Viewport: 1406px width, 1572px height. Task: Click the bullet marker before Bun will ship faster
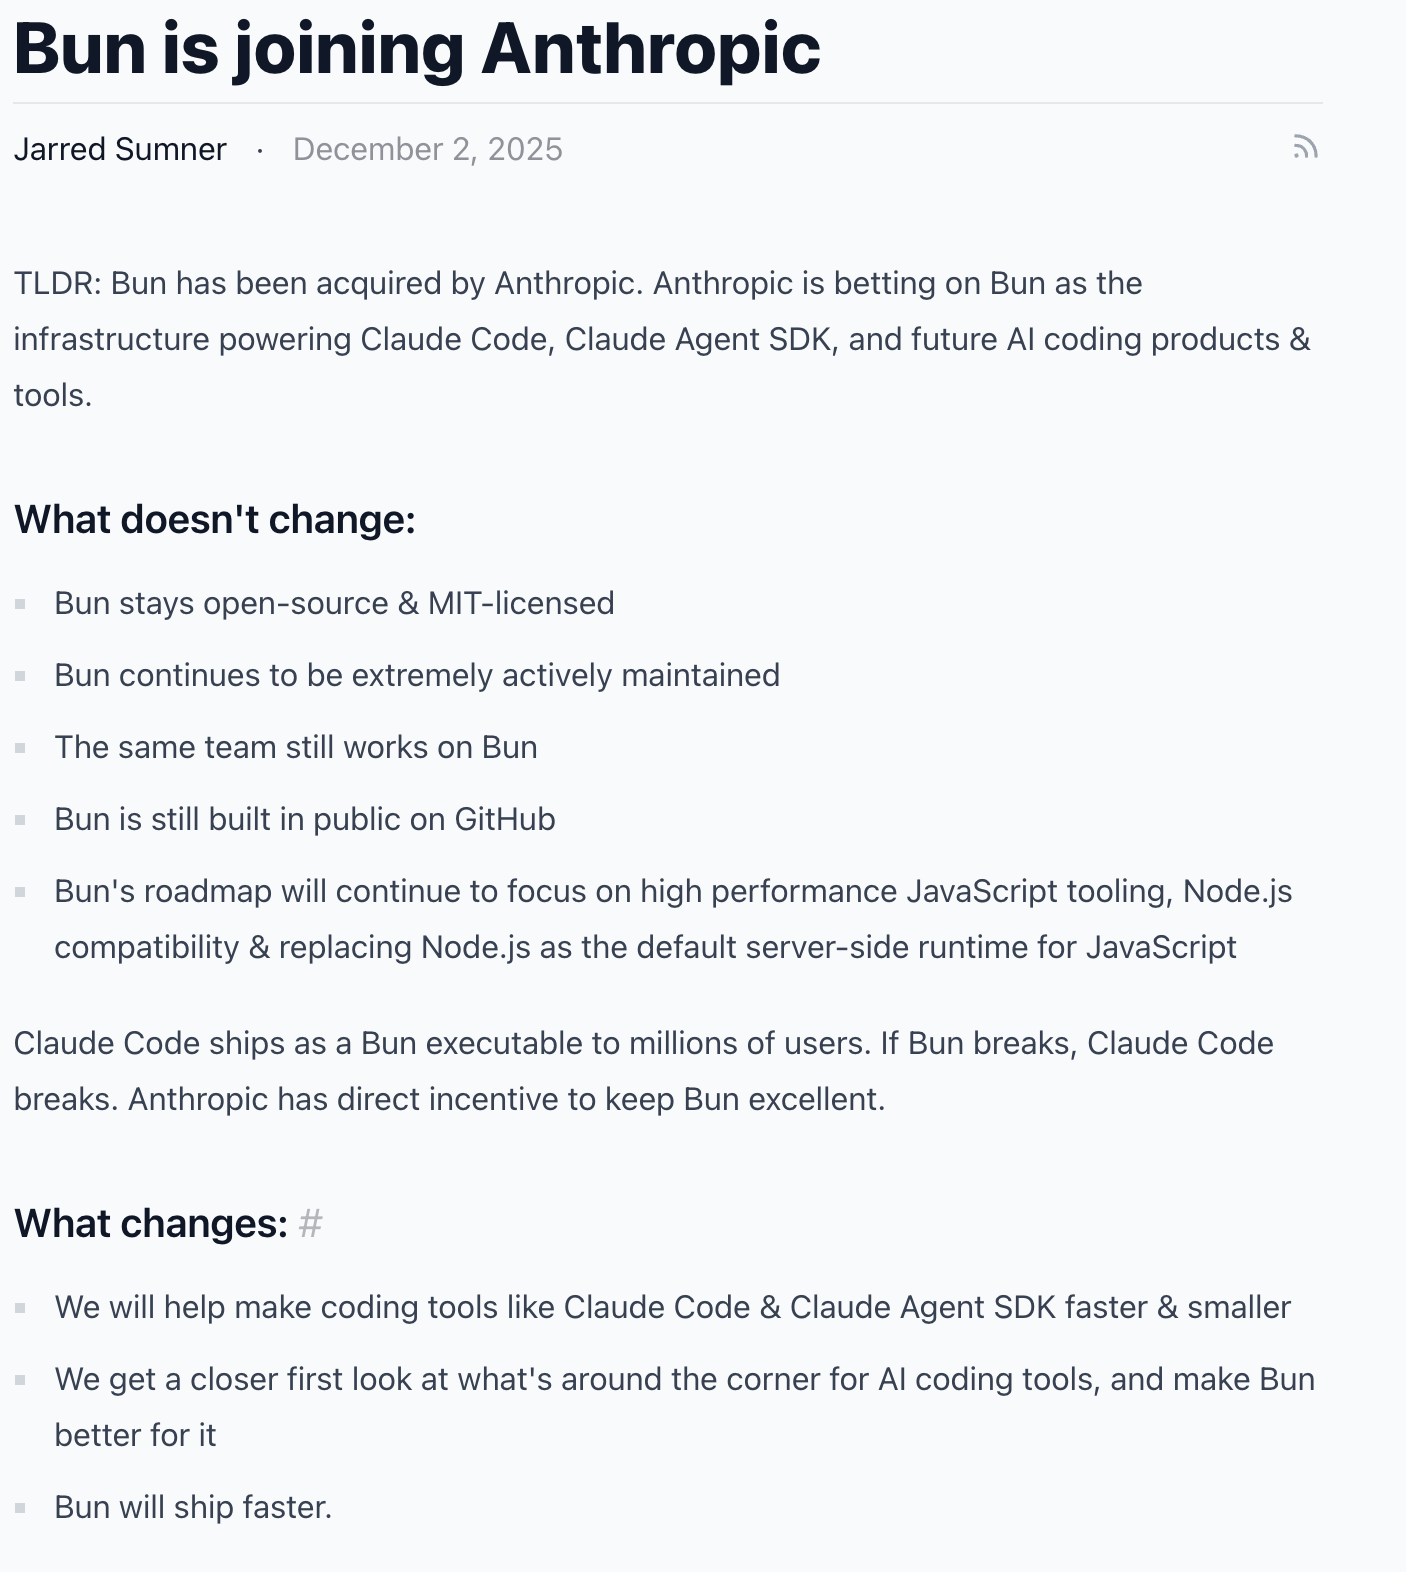20,1507
